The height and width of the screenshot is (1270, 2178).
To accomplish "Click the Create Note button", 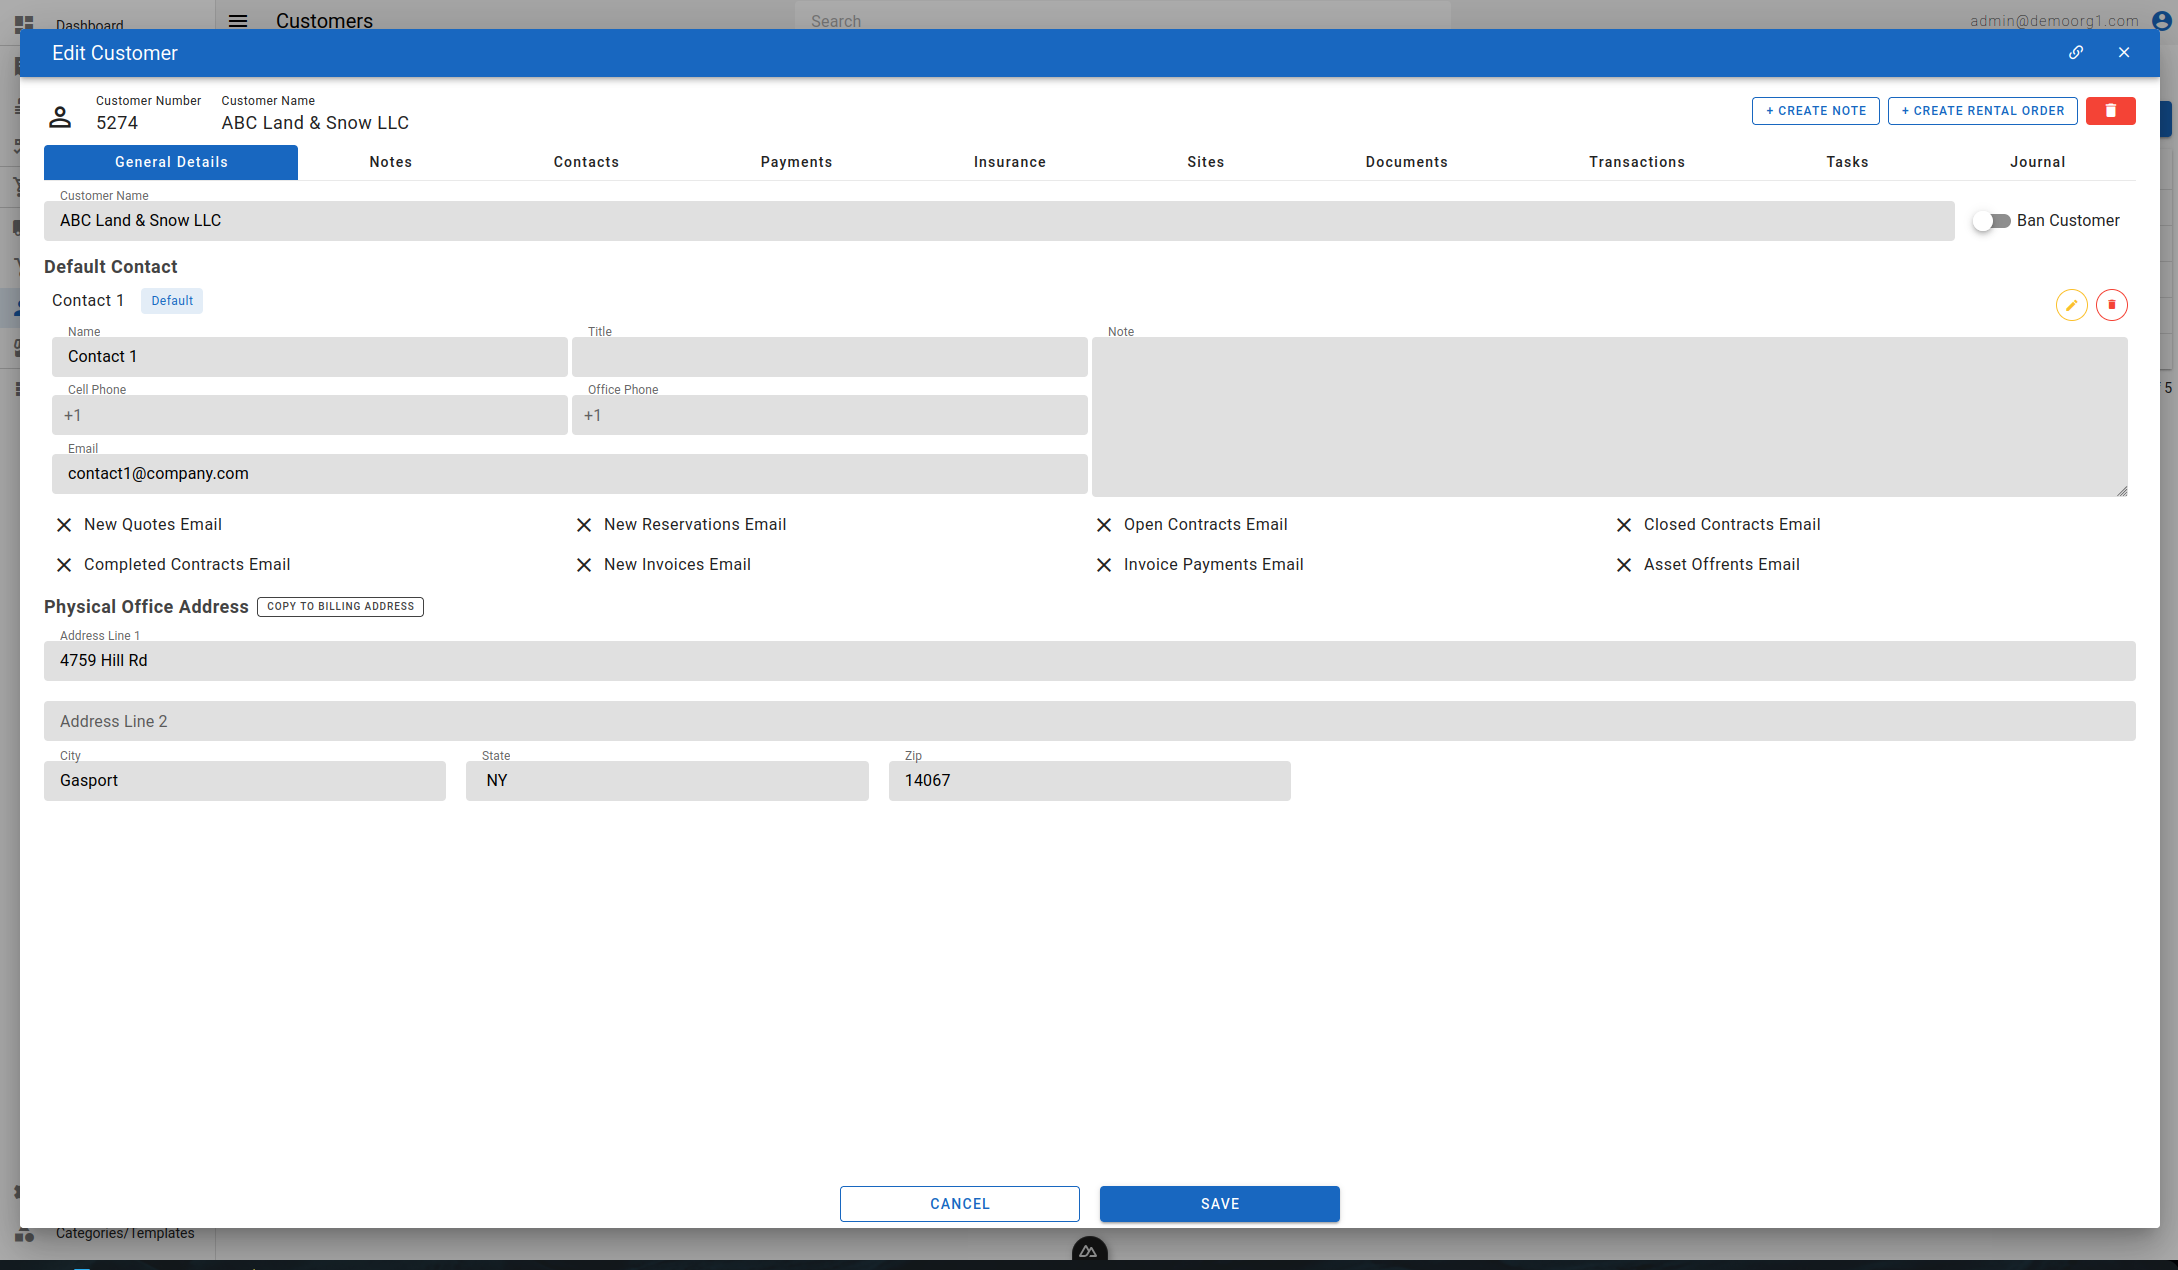I will click(1816, 111).
